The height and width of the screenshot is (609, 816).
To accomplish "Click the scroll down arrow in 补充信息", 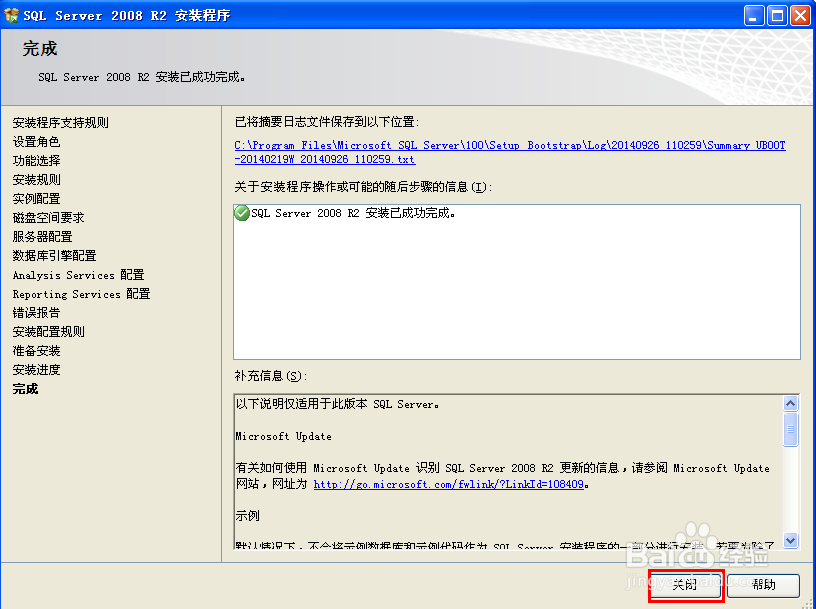I will (x=790, y=540).
